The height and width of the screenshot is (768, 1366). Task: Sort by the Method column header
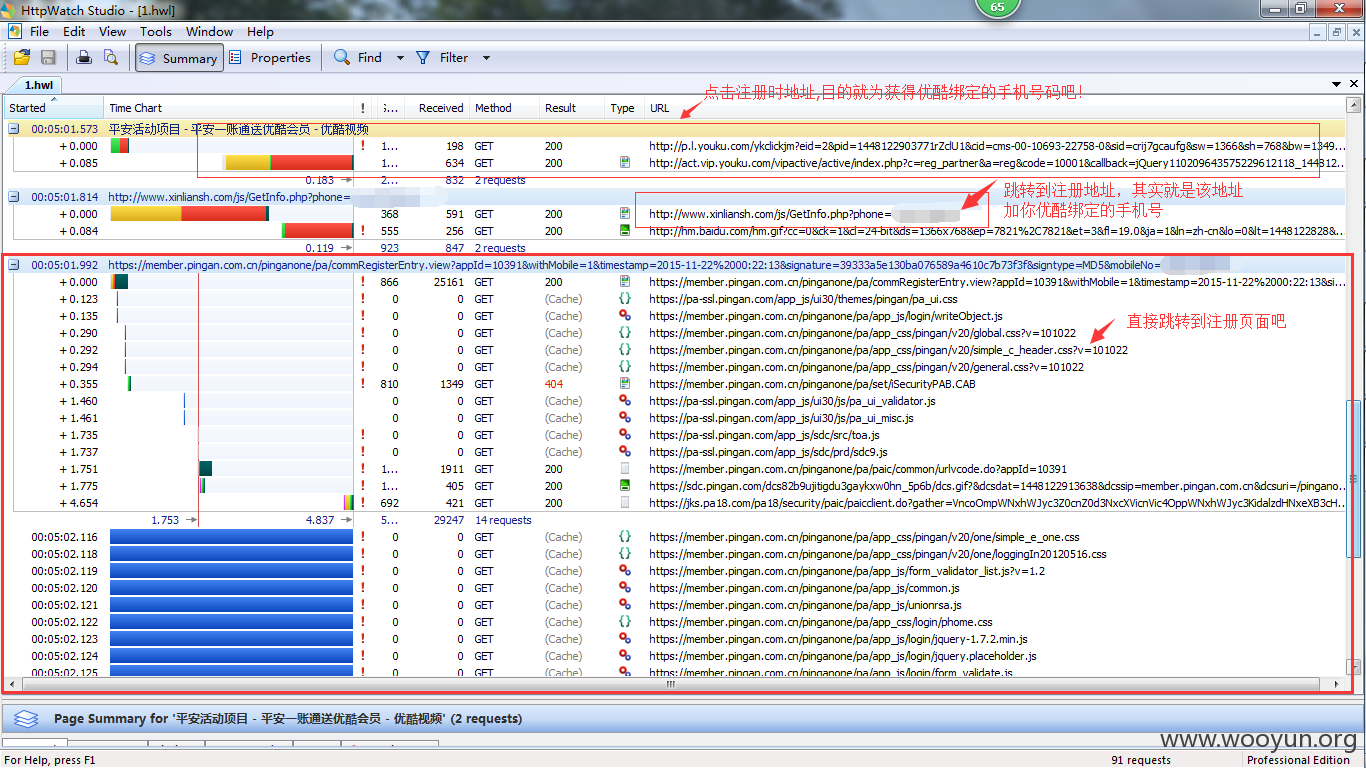pos(505,108)
